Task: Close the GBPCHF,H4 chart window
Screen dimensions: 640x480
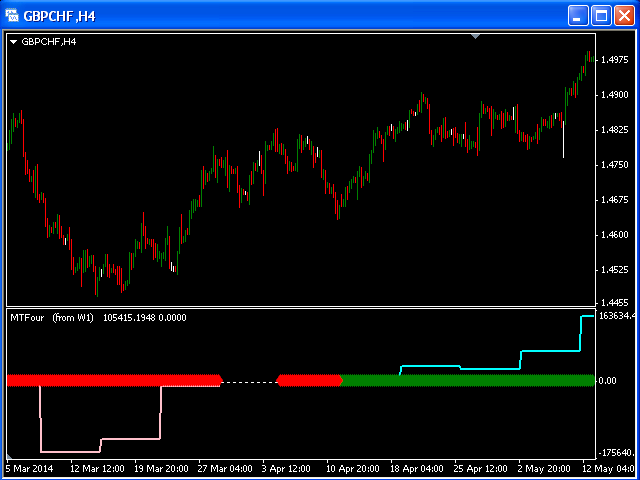Action: 623,15
